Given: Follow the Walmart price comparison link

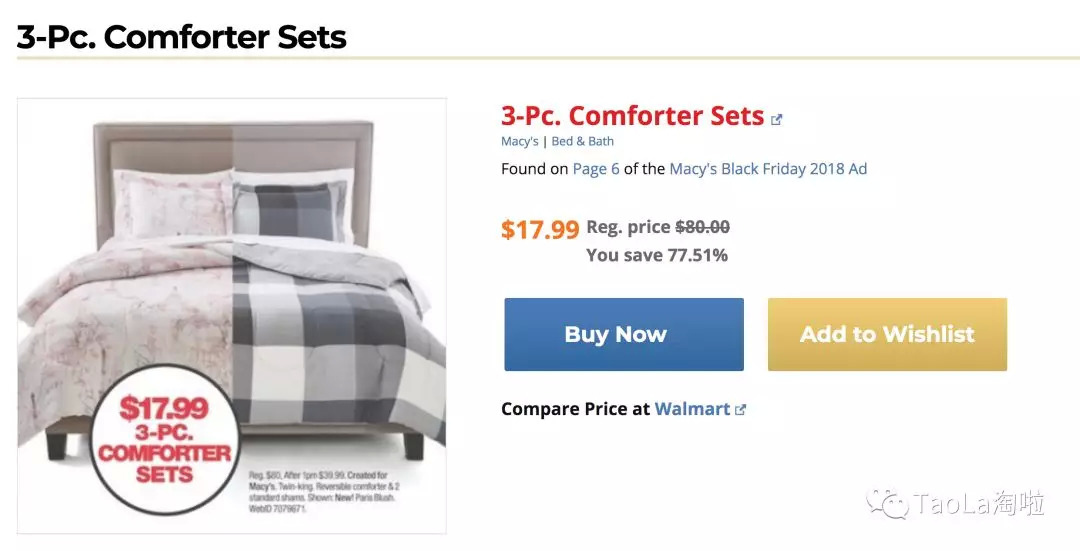Looking at the screenshot, I should pyautogui.click(x=692, y=409).
